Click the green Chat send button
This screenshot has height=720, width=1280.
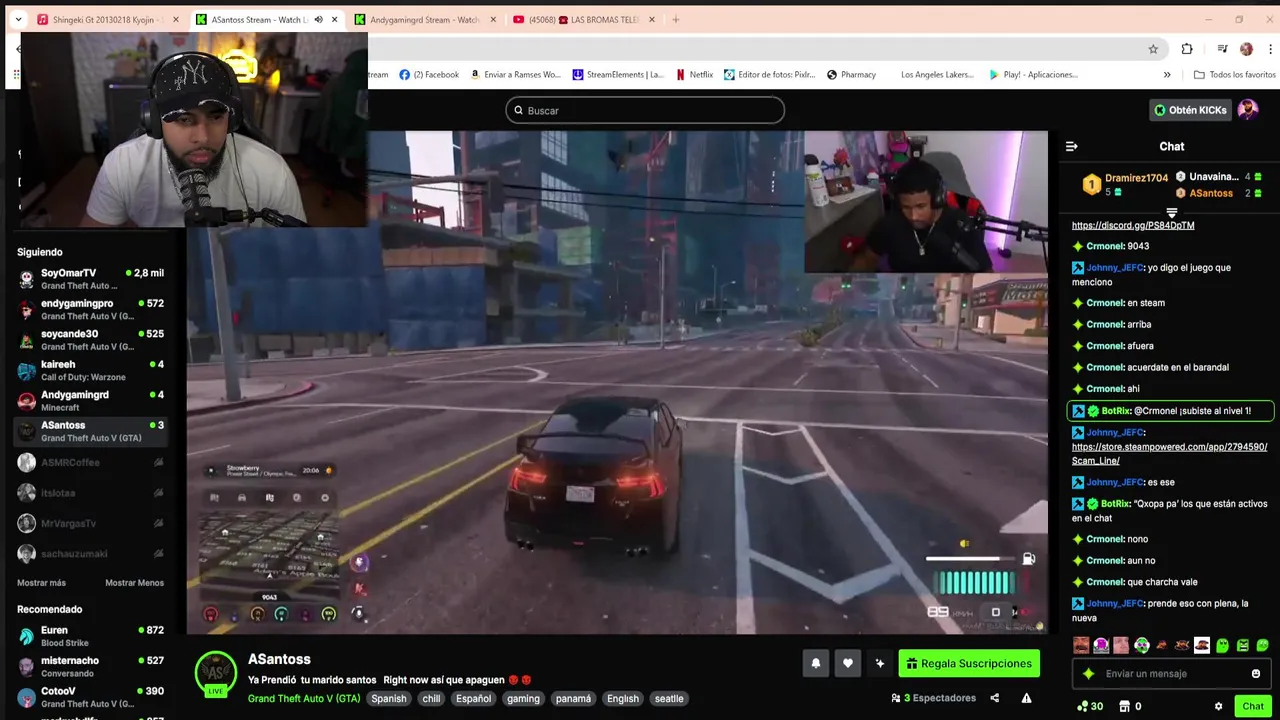tap(1253, 706)
